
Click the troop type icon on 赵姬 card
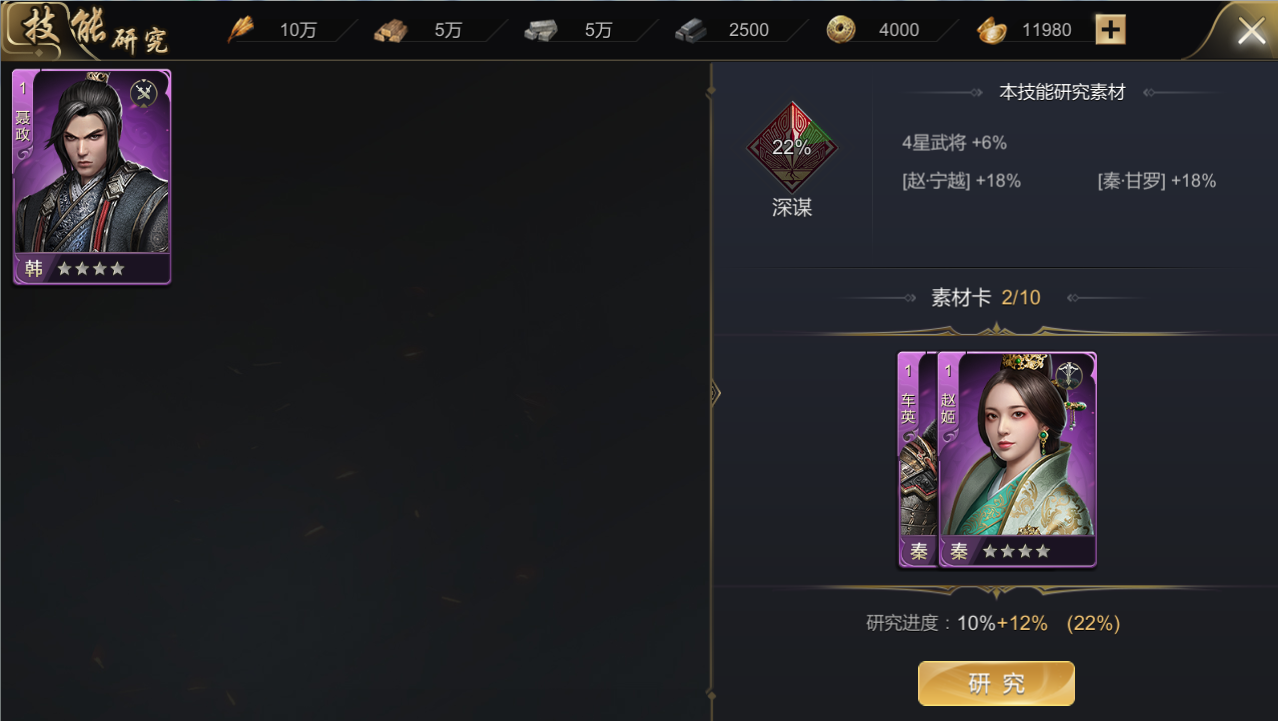[x=1070, y=376]
